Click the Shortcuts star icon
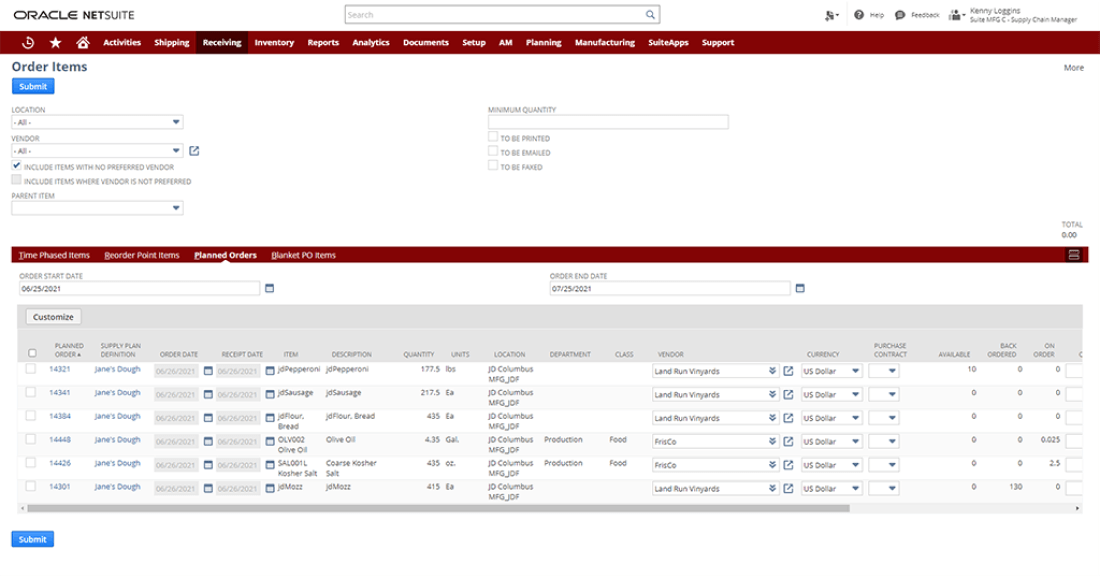This screenshot has width=1100, height=577. [x=55, y=43]
